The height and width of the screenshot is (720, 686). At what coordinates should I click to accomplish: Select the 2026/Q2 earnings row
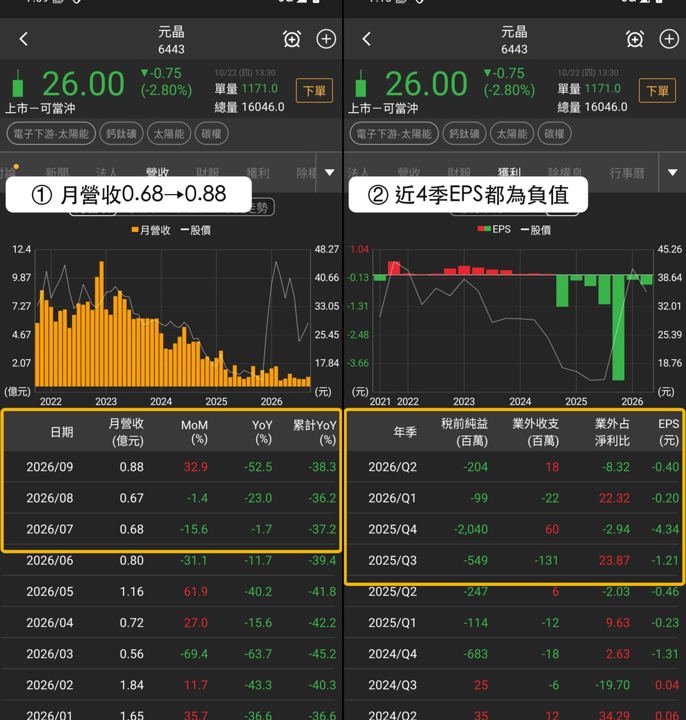(514, 467)
